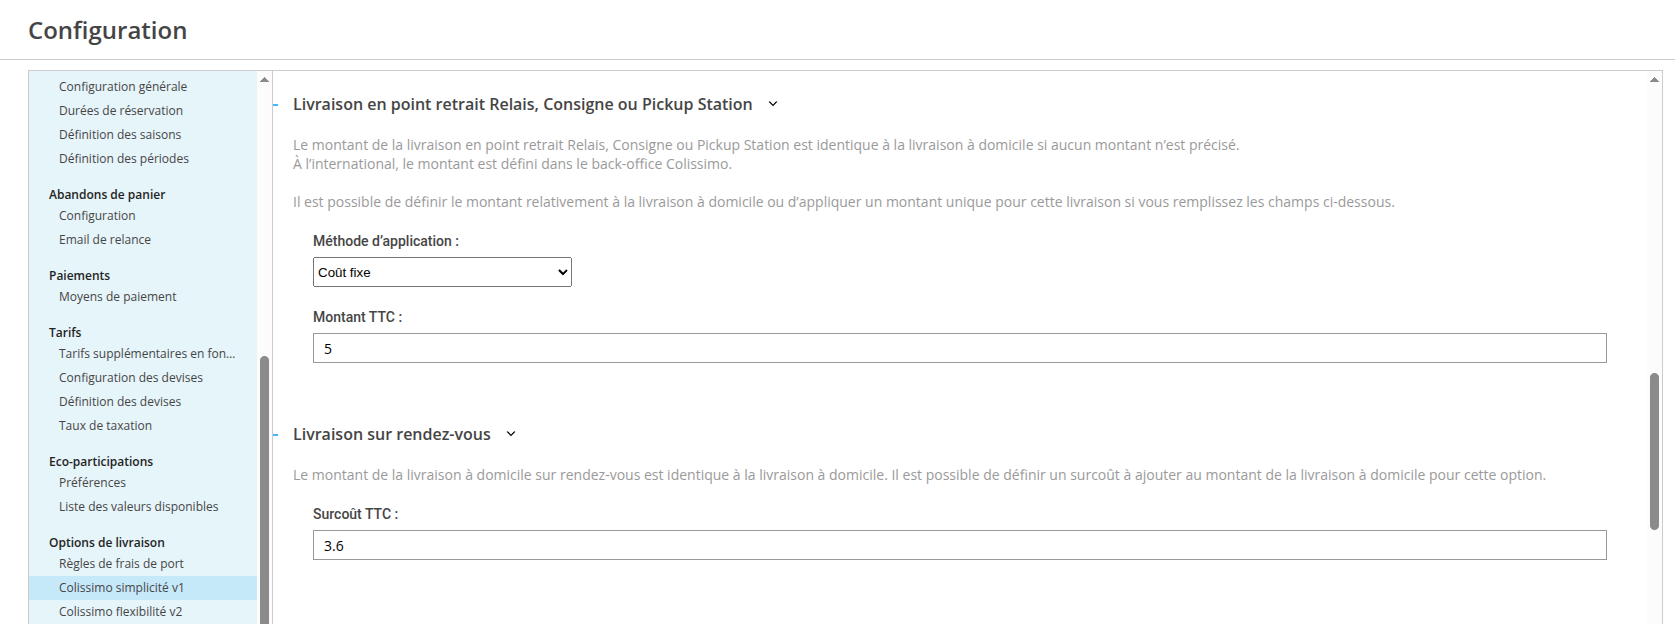Screen dimensions: 1675x624
Task: Open Eco-participations Préférences
Action: tap(92, 483)
